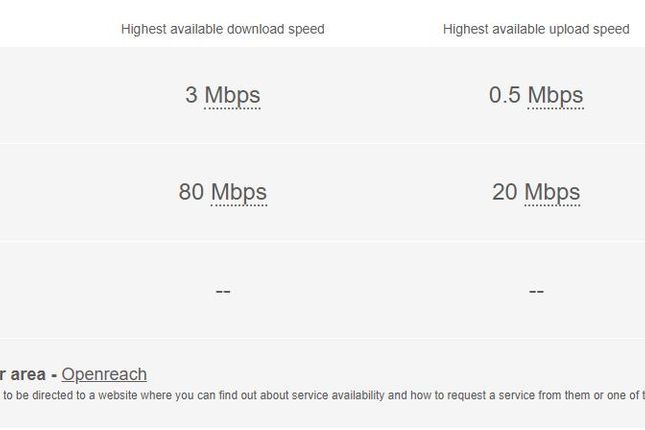Click the number 80 in download column
The height and width of the screenshot is (430, 645).
(191, 192)
